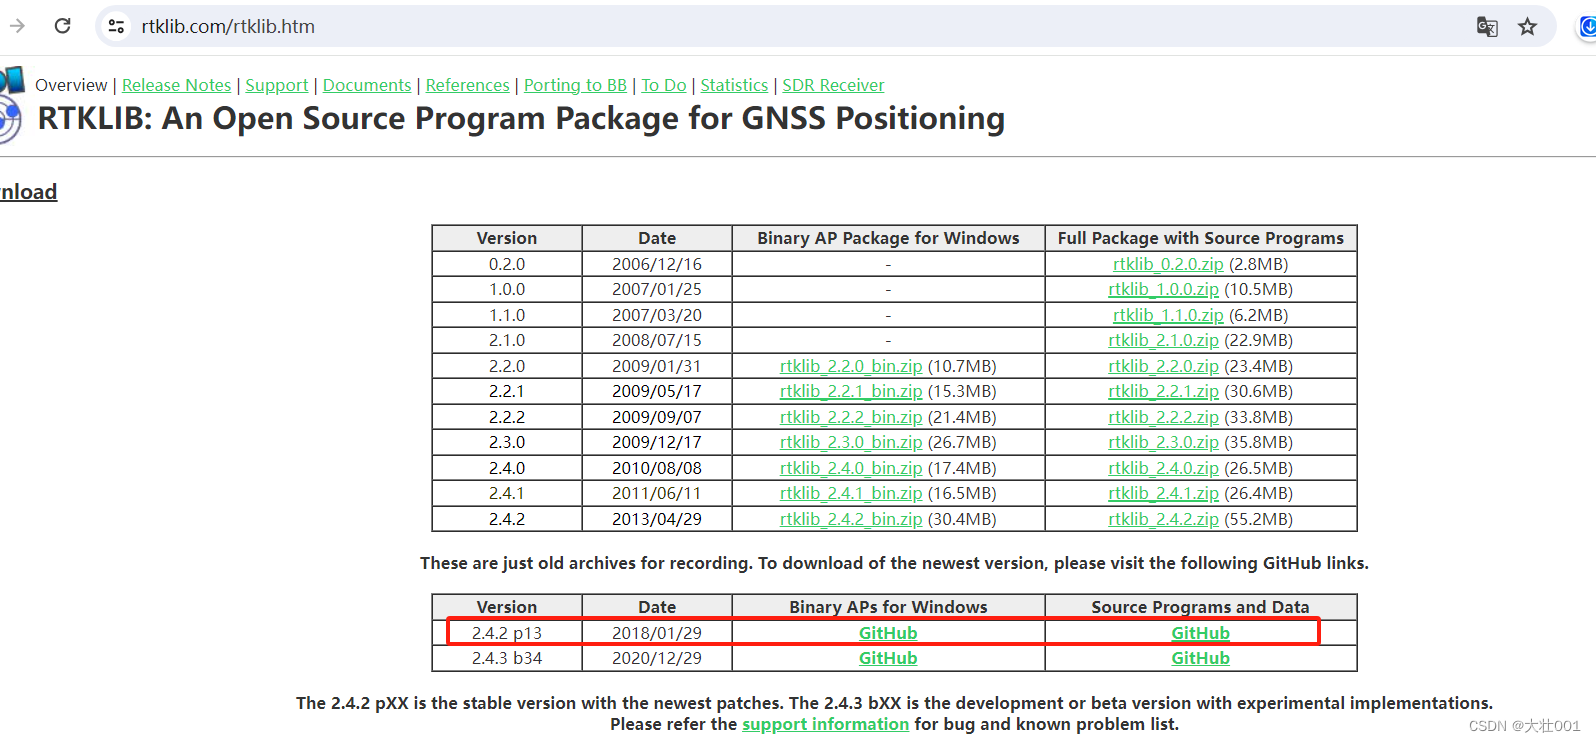Viewport: 1596px width, 742px height.
Task: View Statistics page
Action: pos(734,85)
